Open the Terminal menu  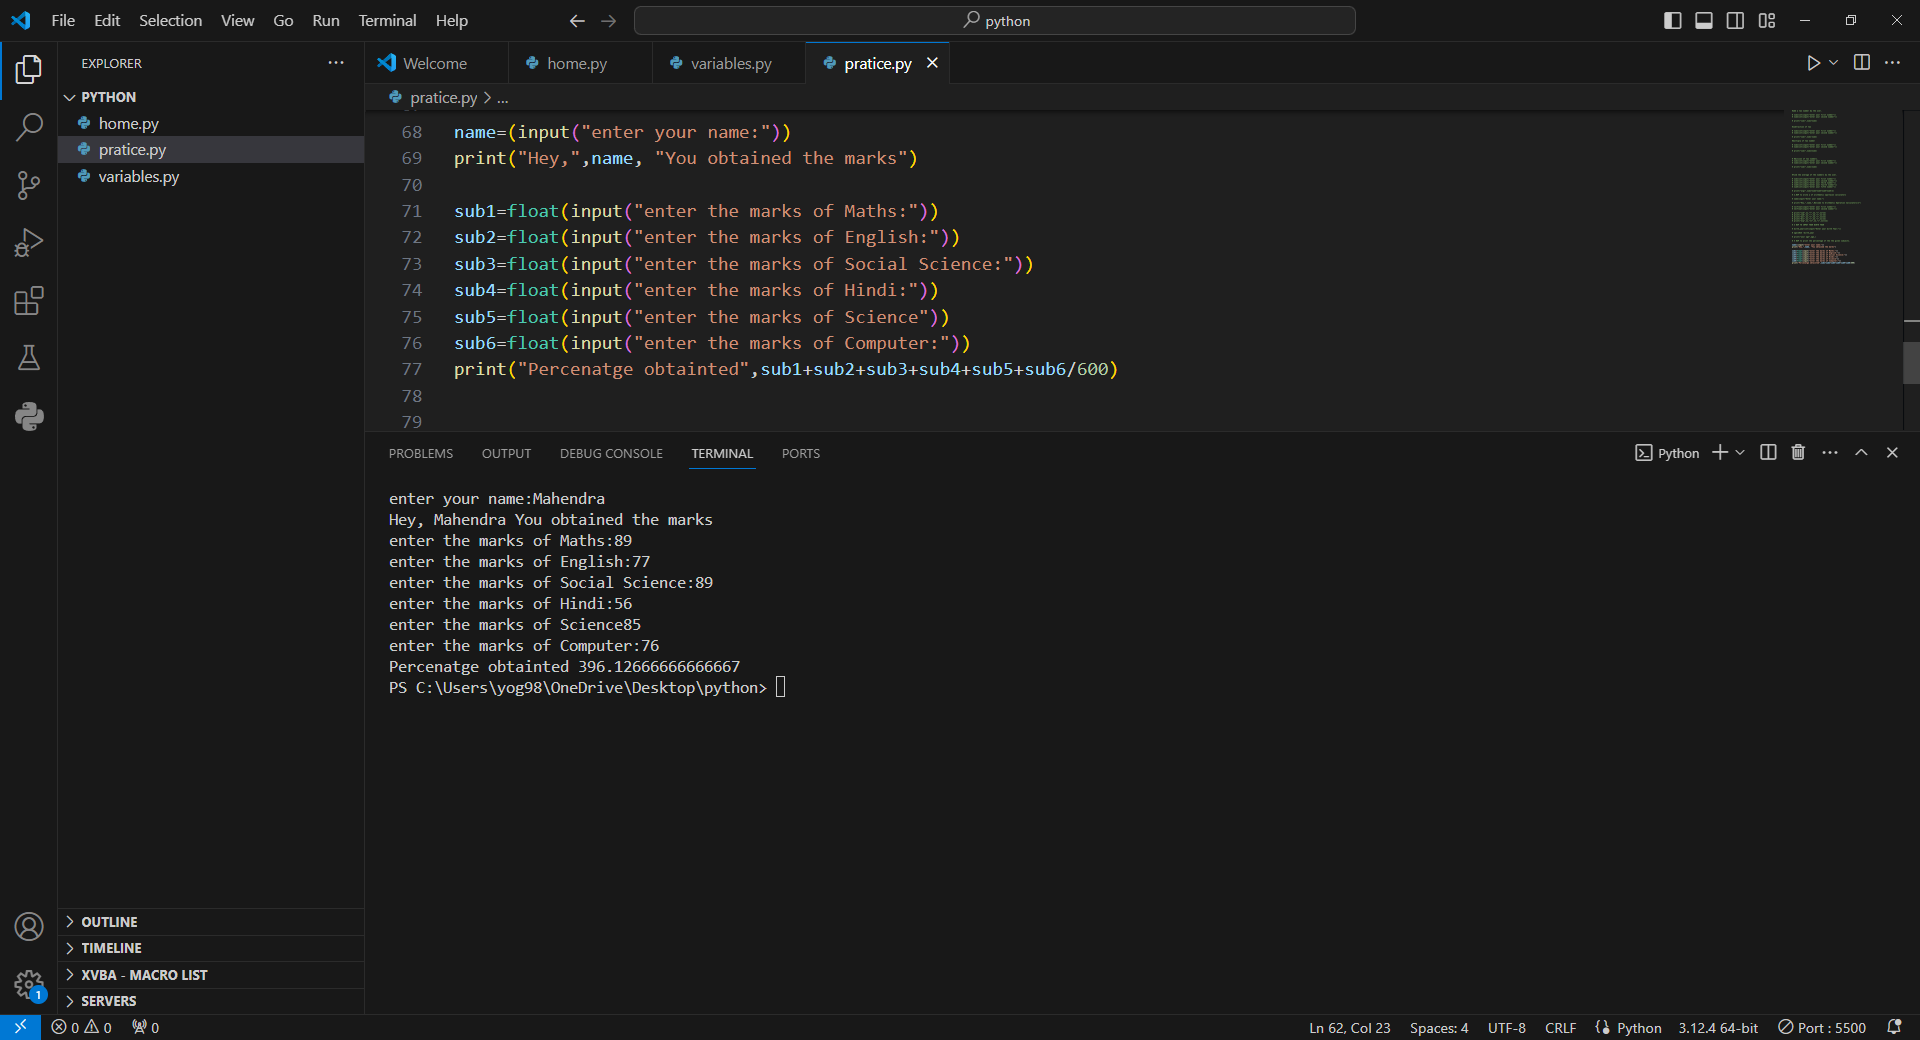coord(387,20)
